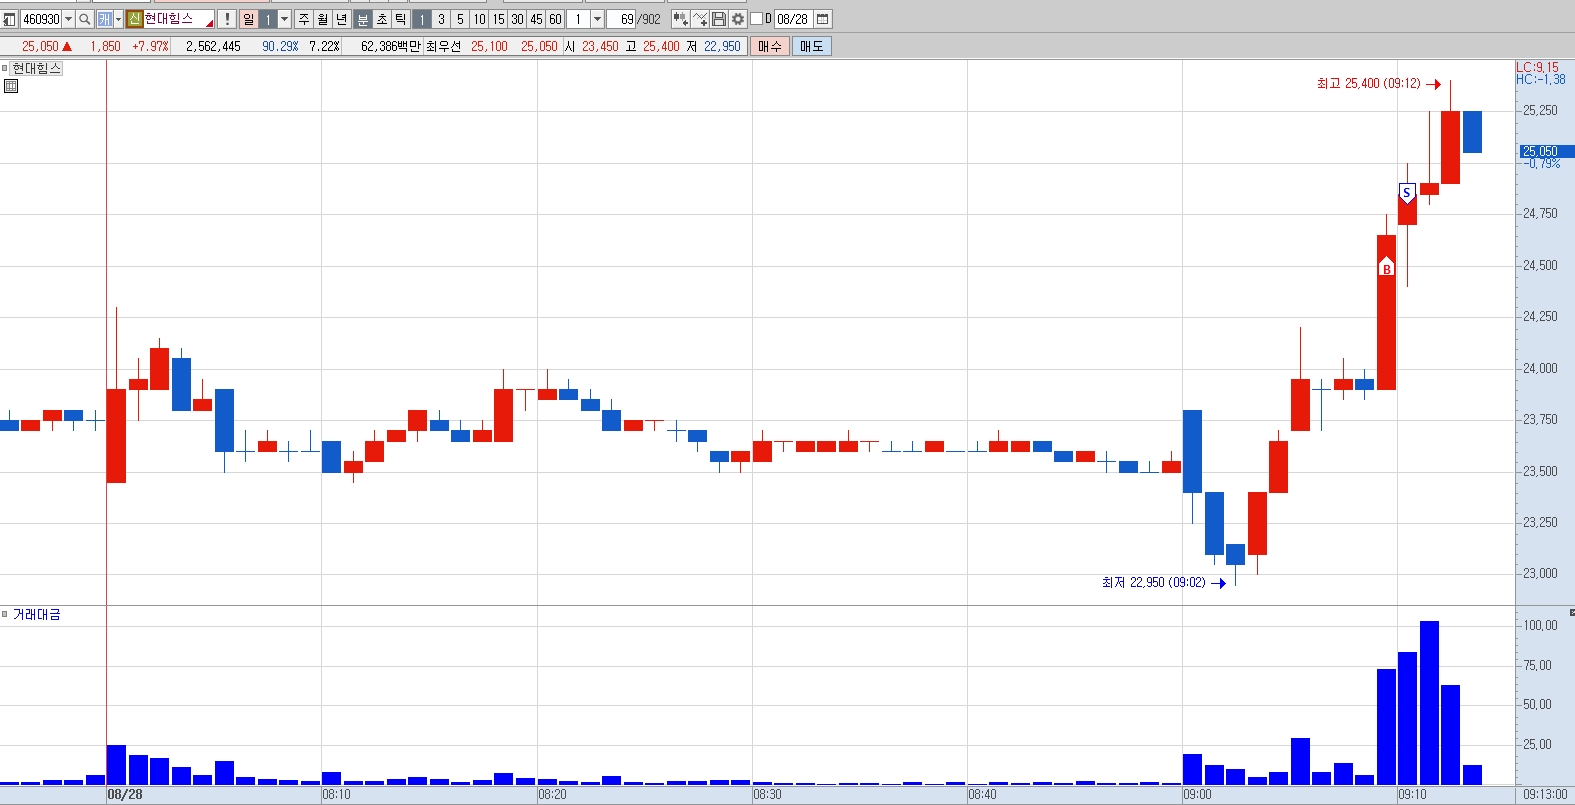The image size is (1575, 805).
Task: Open the calendar date picker icon
Action: tap(823, 19)
